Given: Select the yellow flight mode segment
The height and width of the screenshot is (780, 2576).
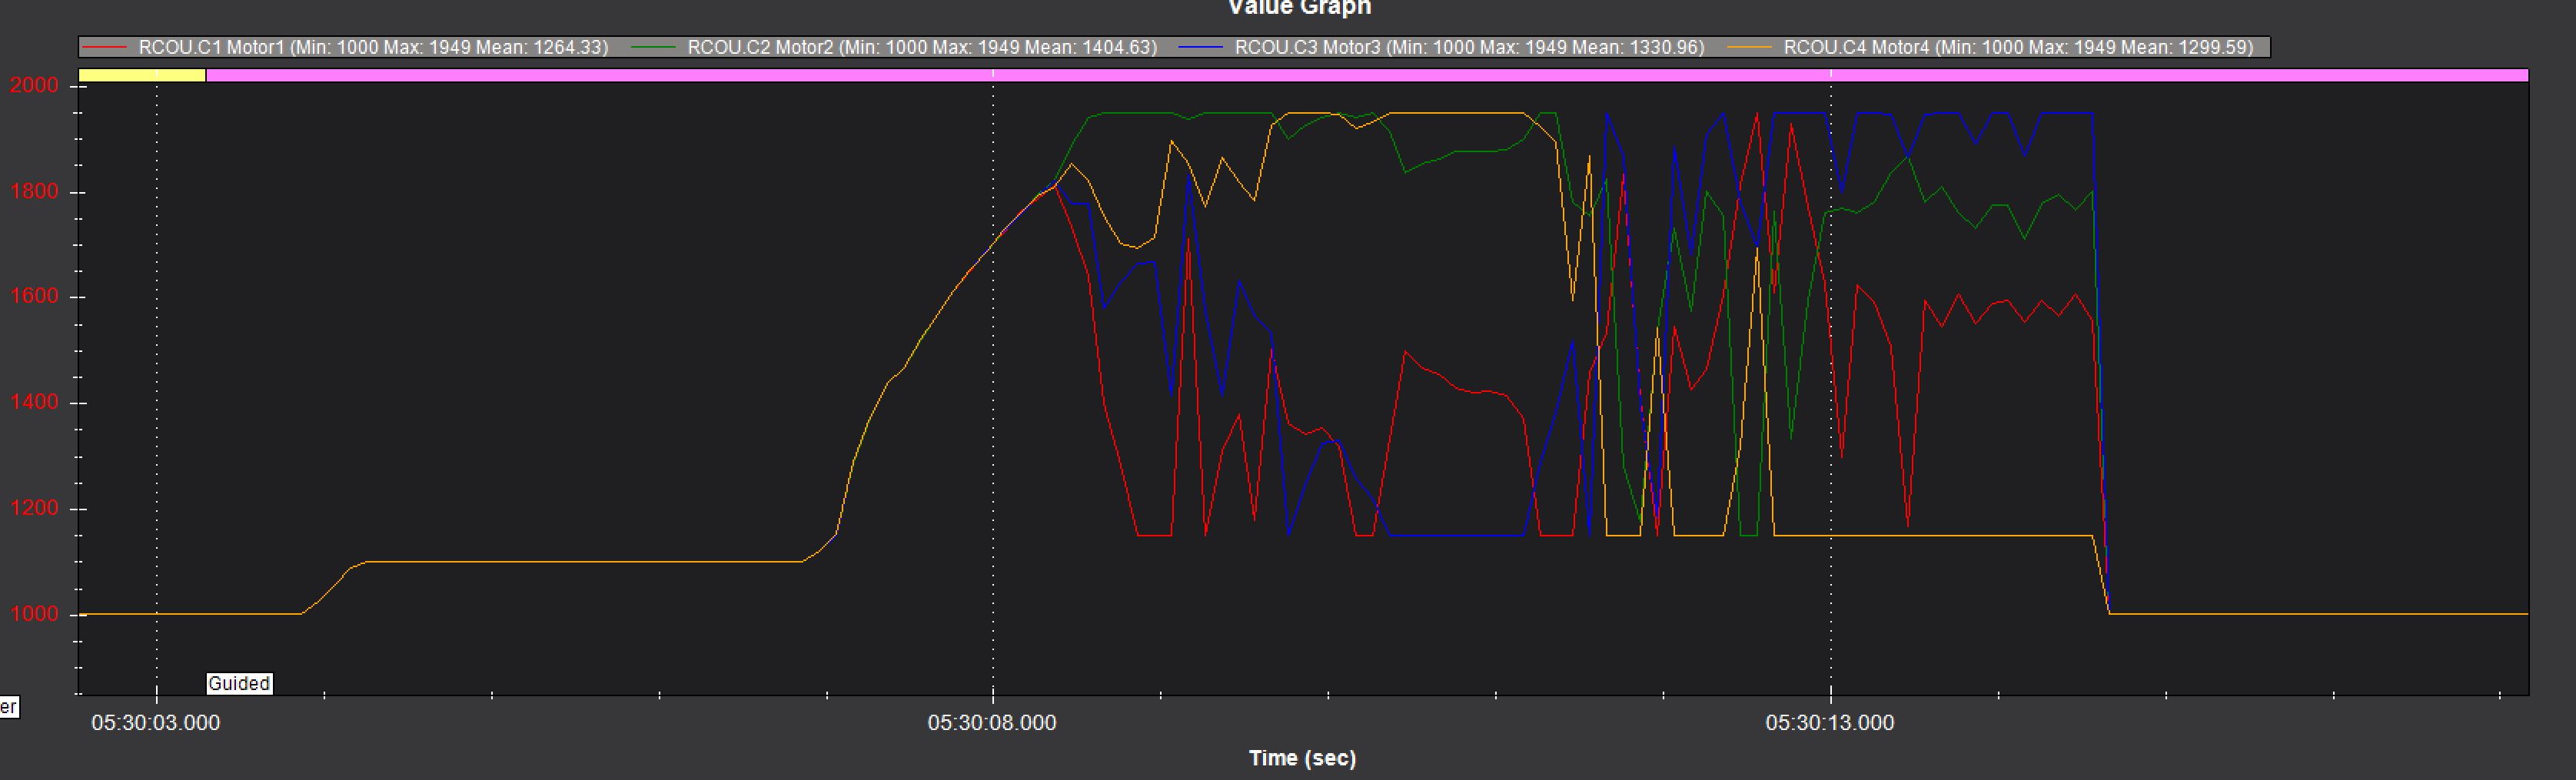Looking at the screenshot, I should tap(142, 75).
